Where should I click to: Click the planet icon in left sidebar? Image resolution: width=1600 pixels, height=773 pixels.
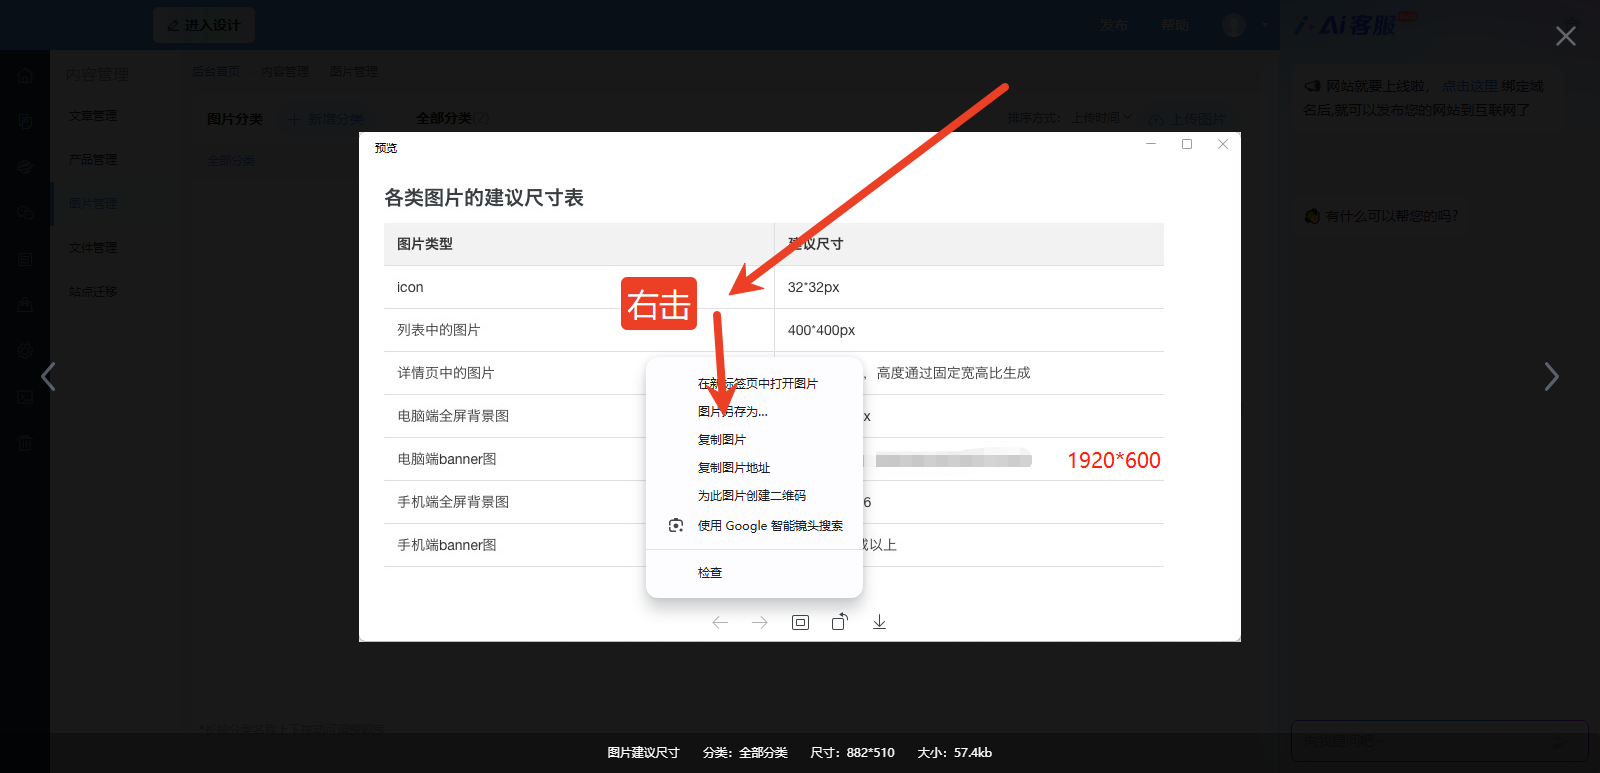click(x=25, y=167)
